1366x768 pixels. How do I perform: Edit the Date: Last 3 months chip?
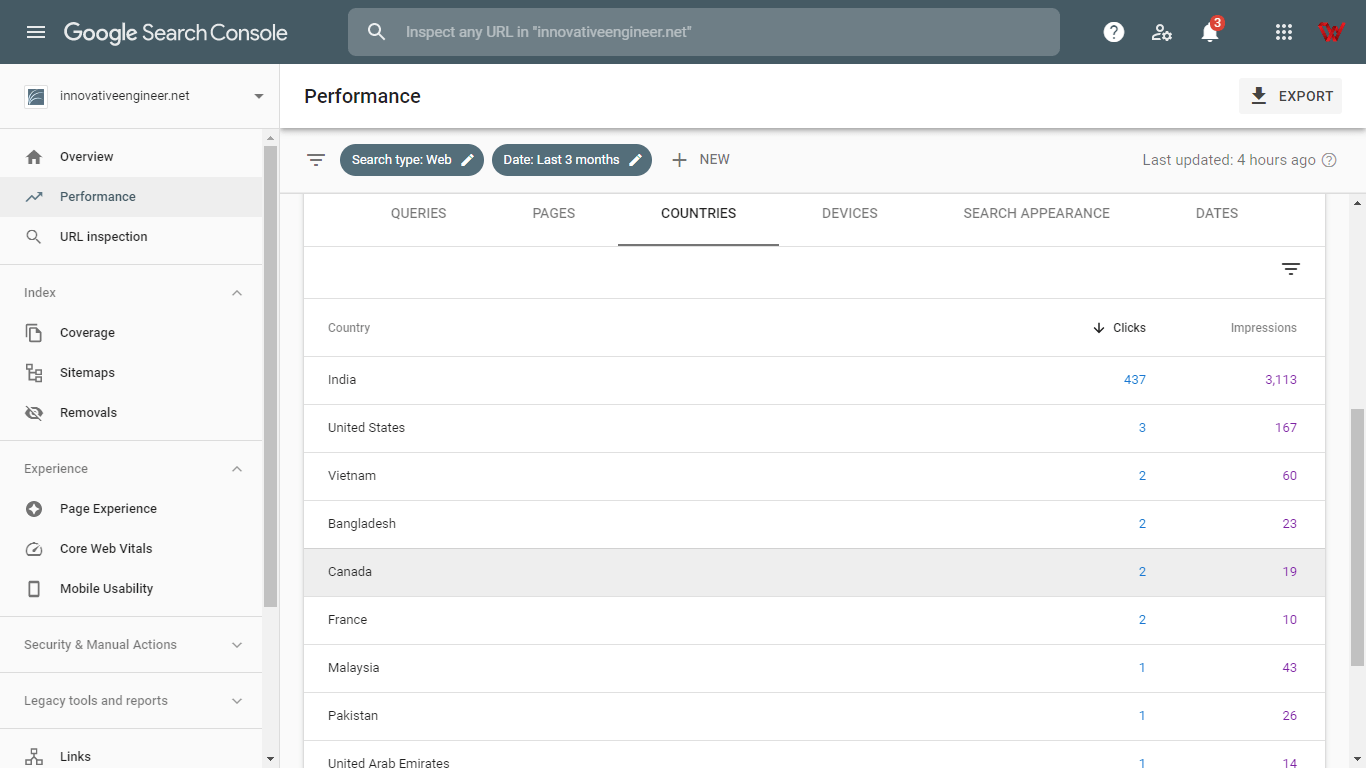click(x=572, y=160)
